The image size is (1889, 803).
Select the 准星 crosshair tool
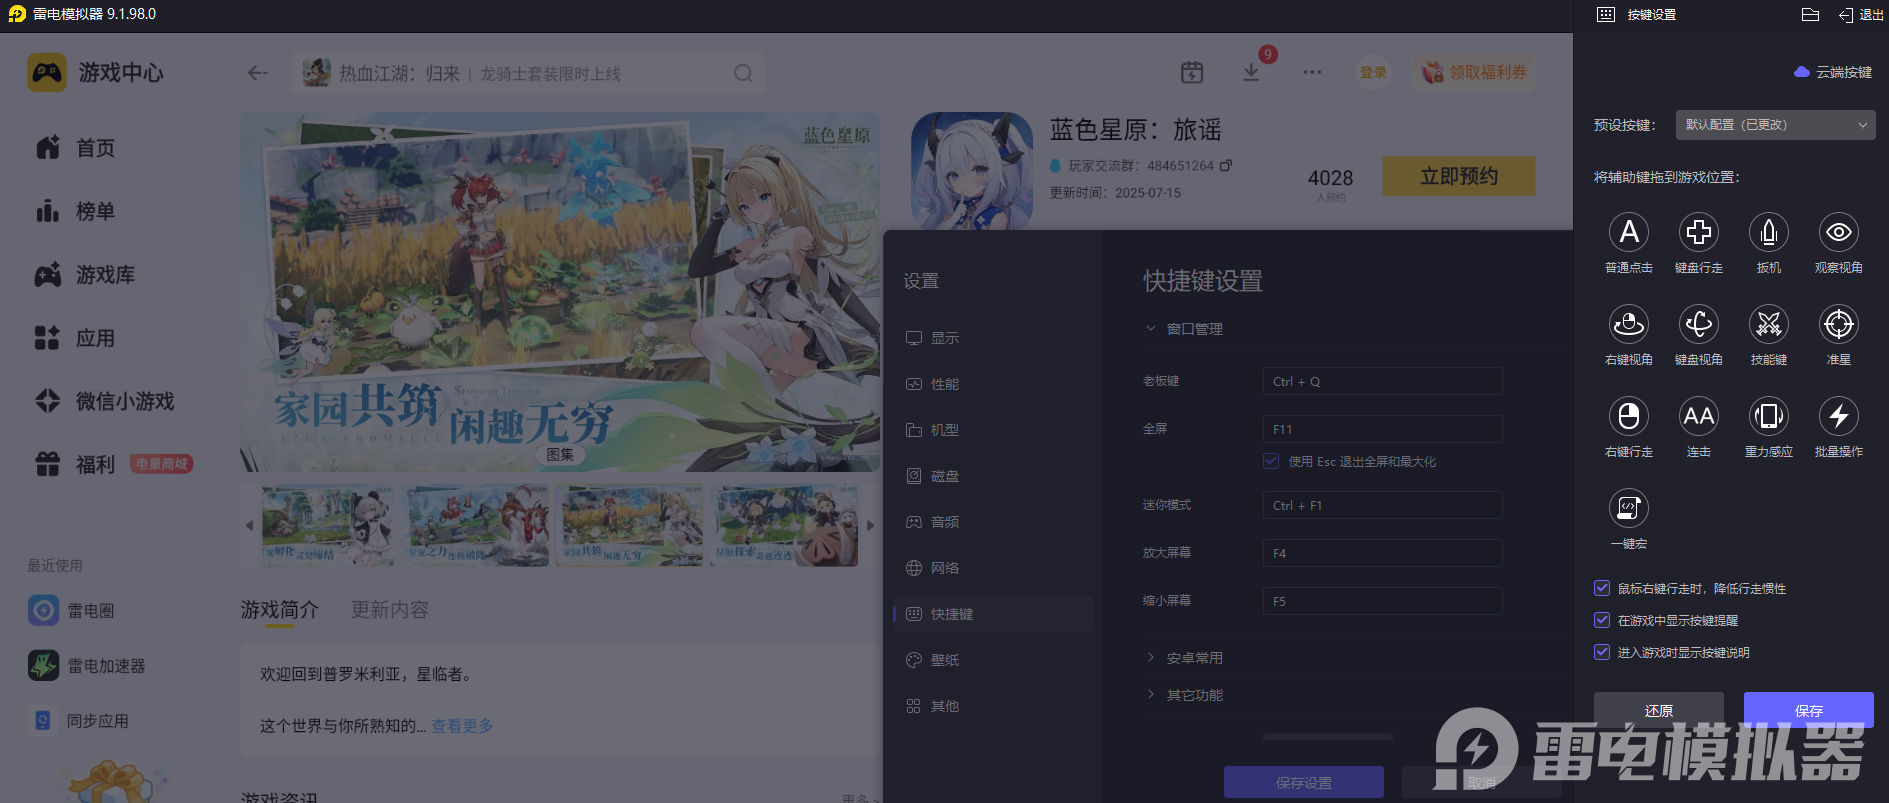[x=1839, y=324]
